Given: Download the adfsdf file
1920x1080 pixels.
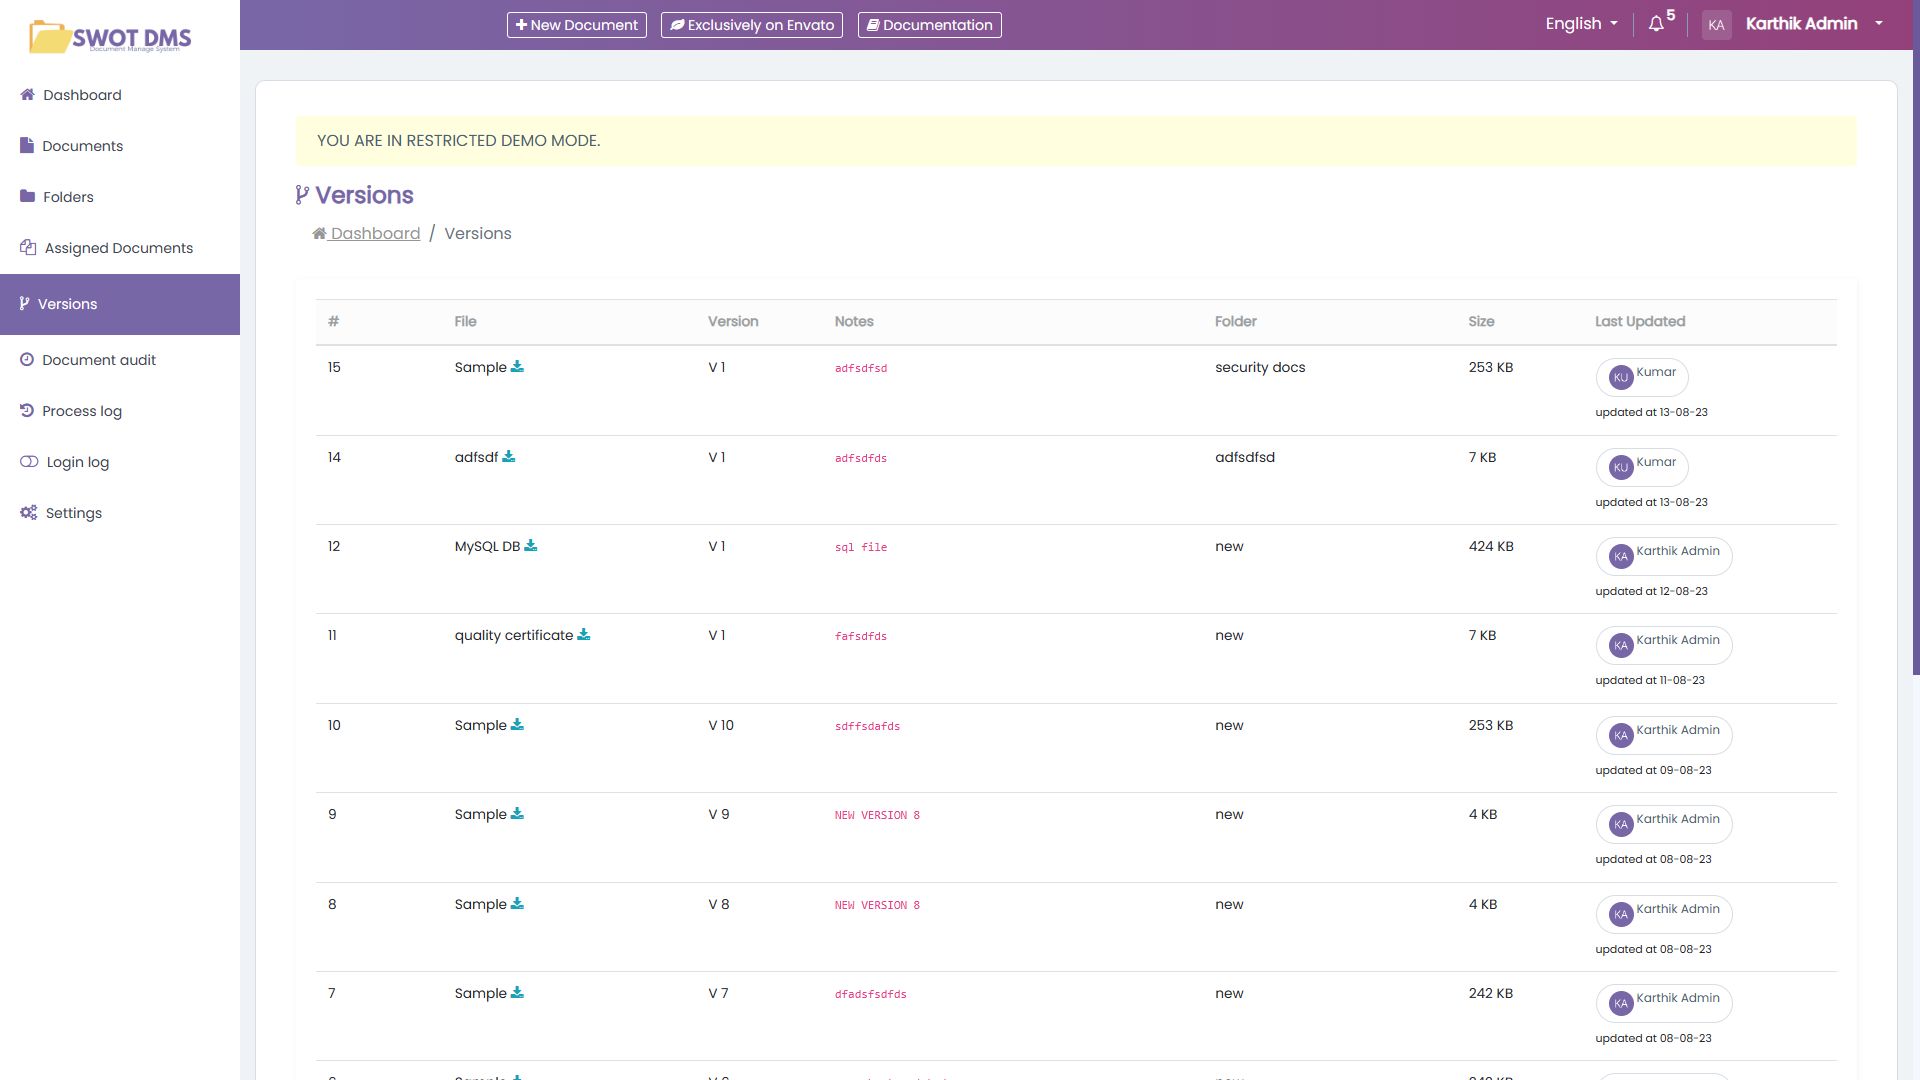Looking at the screenshot, I should (509, 457).
